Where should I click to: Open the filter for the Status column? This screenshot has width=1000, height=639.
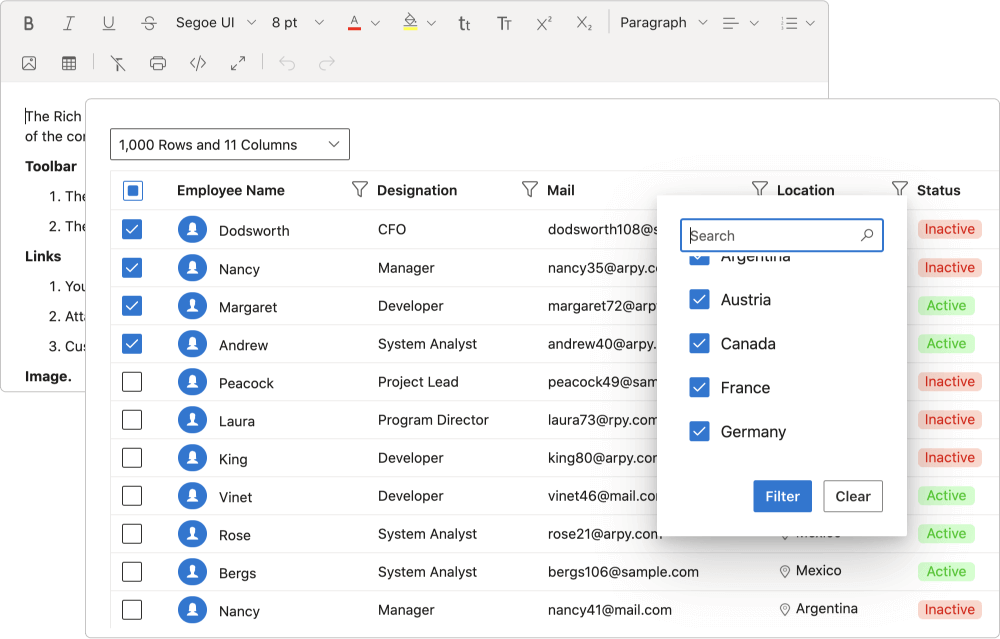click(x=897, y=189)
